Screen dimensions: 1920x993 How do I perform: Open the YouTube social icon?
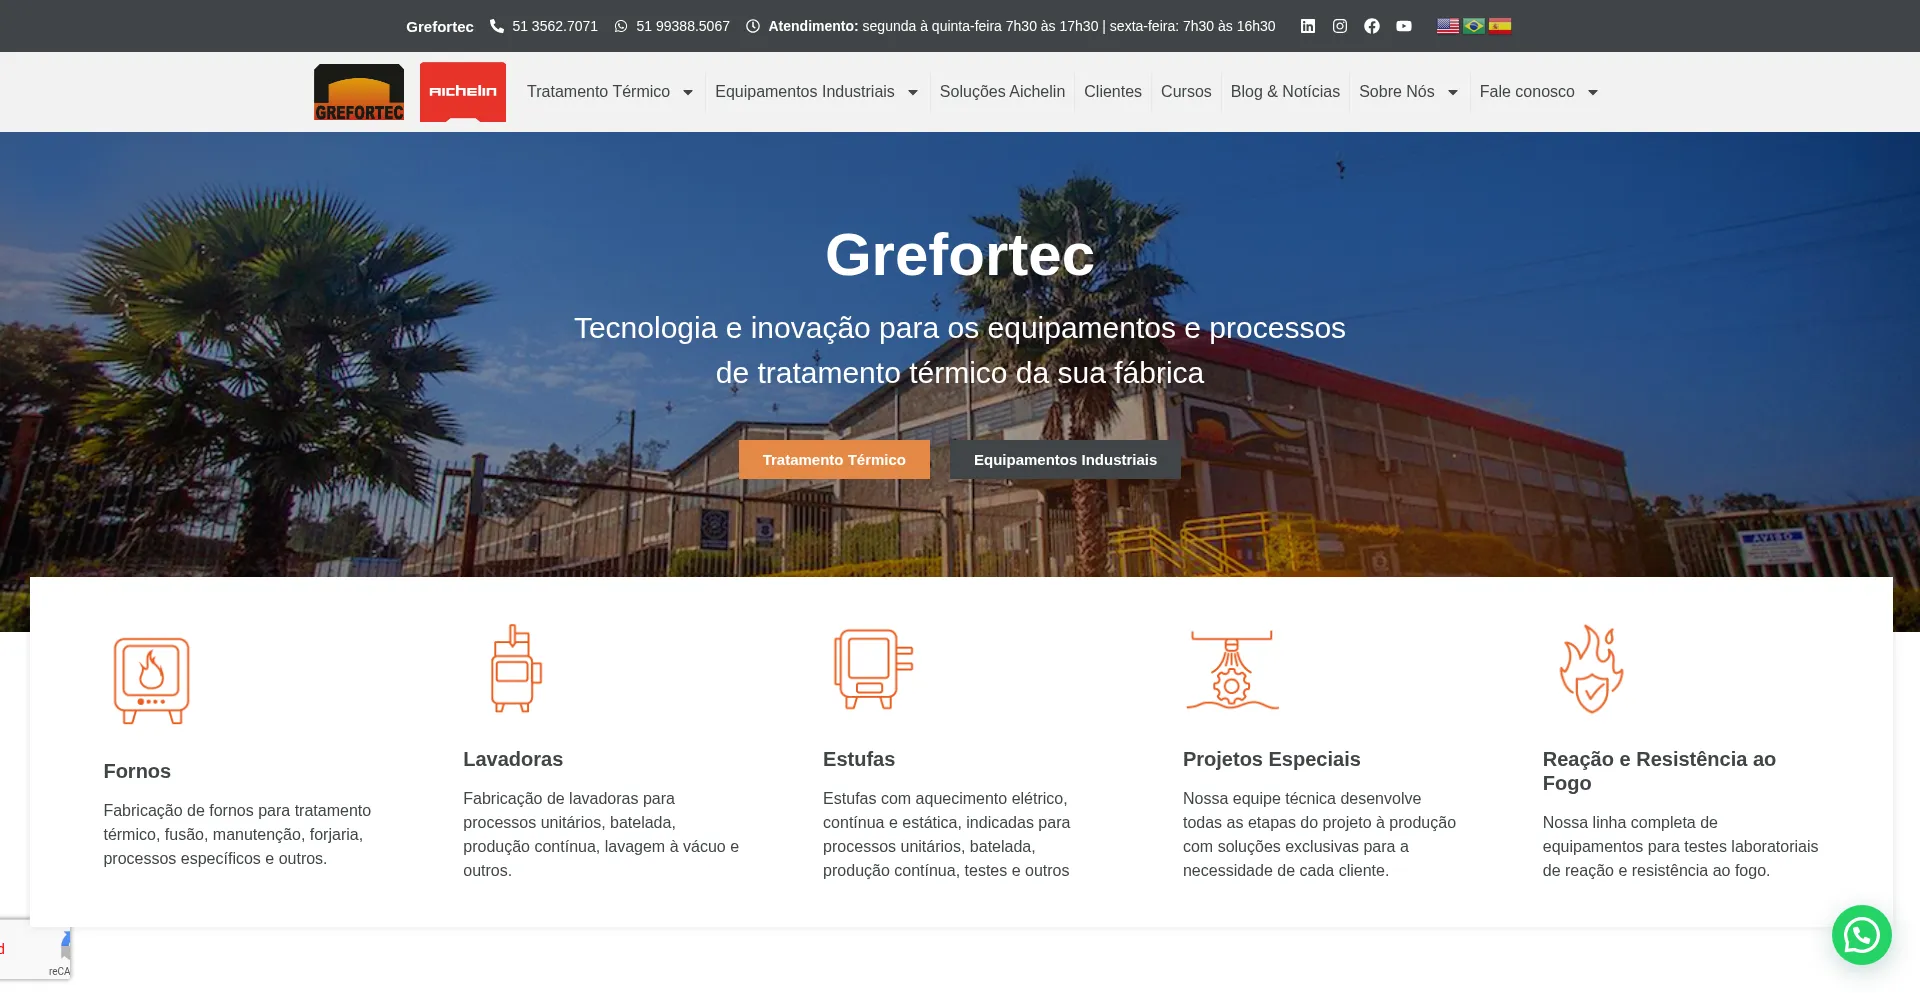coord(1404,26)
